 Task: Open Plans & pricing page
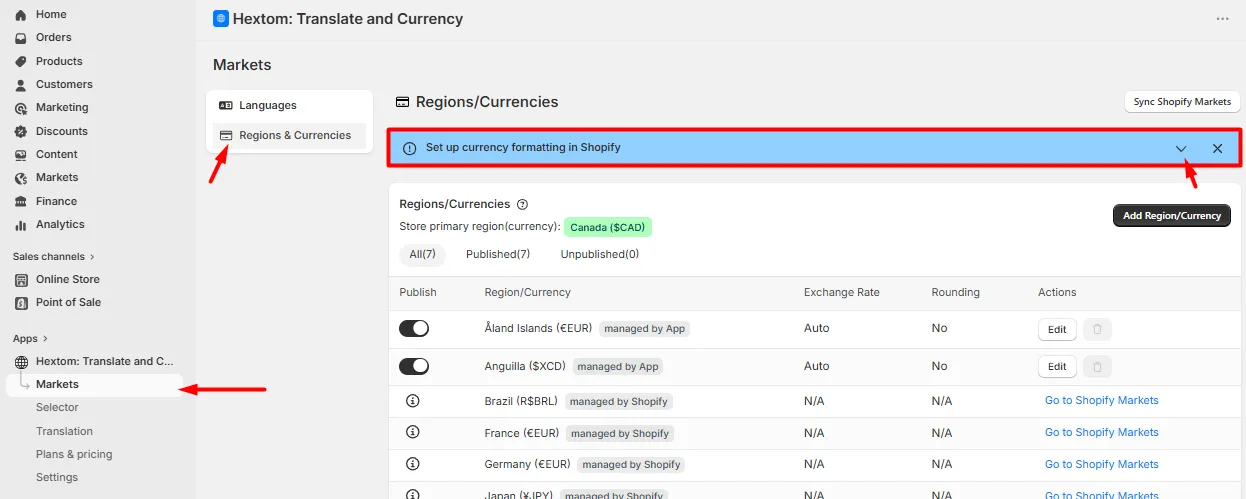(x=74, y=455)
